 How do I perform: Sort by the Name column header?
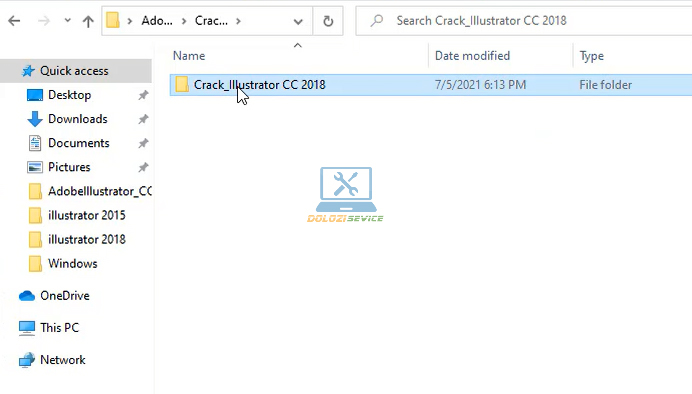pos(189,56)
